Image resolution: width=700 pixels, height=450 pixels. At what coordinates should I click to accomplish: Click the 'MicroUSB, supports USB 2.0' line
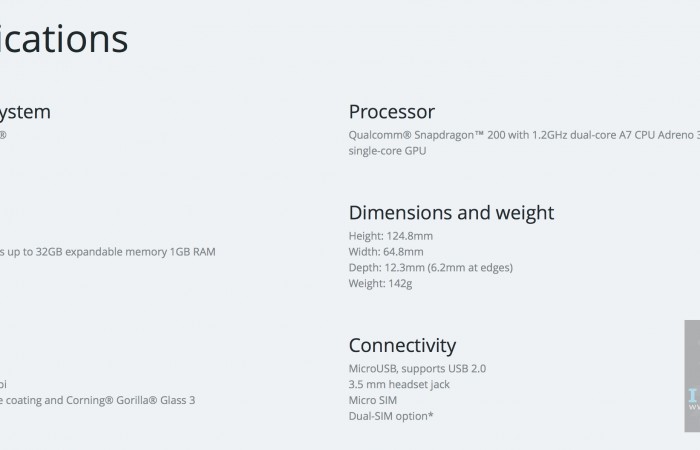coord(417,368)
